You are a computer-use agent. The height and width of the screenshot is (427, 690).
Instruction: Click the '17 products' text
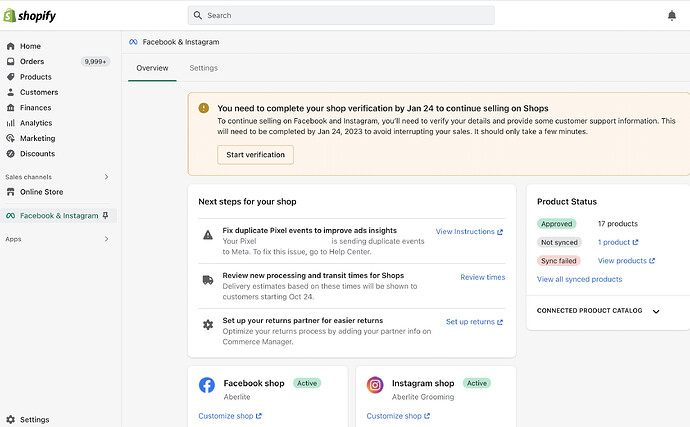618,224
